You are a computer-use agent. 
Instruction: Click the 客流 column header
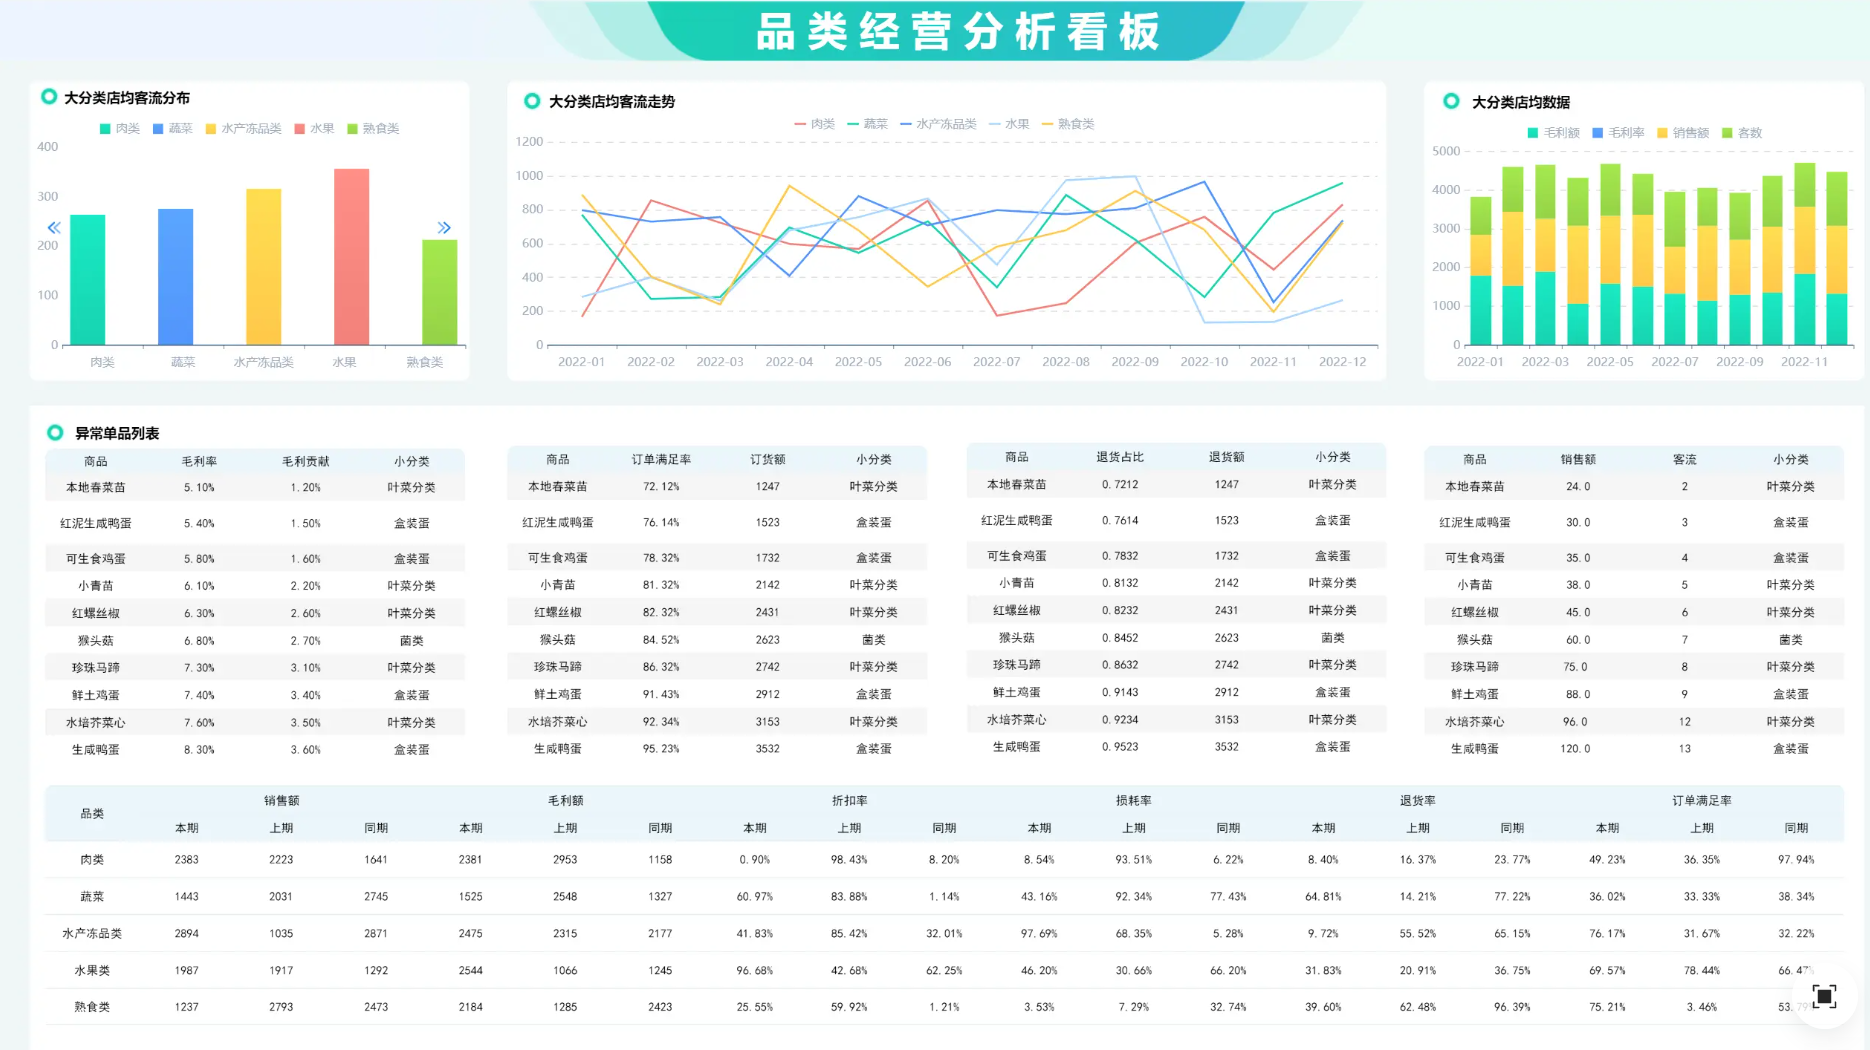(x=1685, y=460)
